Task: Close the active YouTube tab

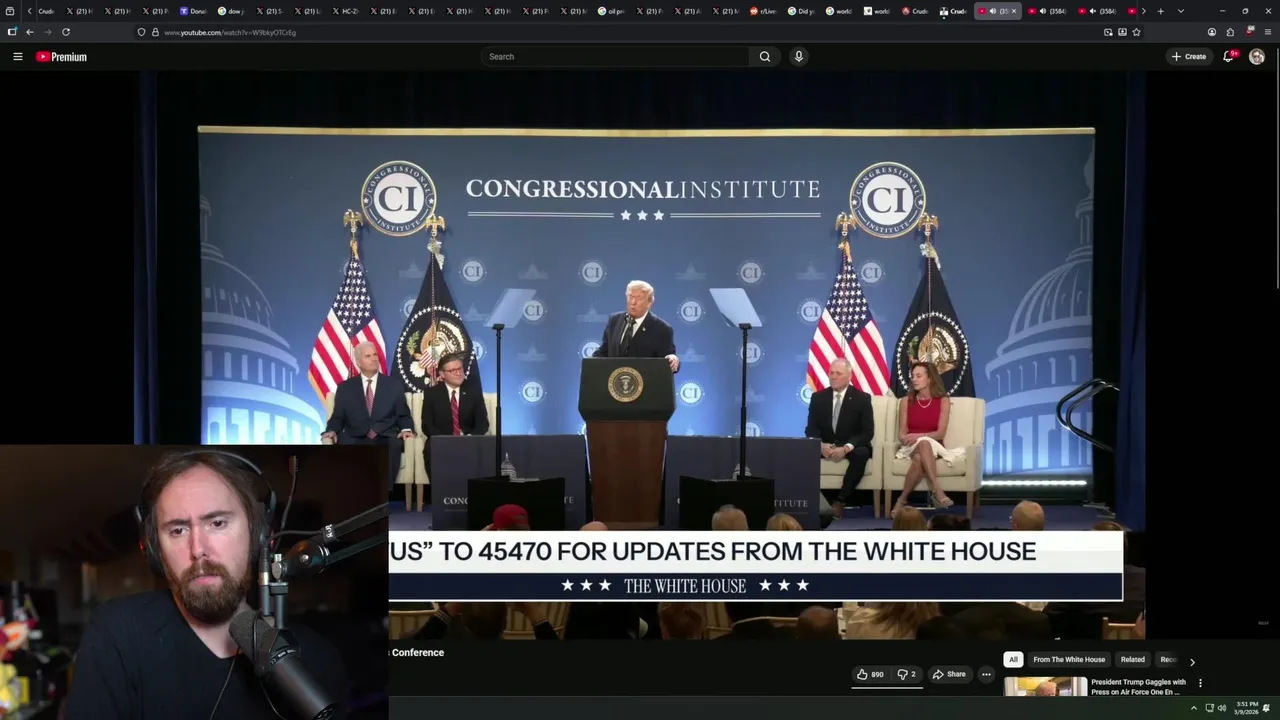Action: click(x=1013, y=11)
